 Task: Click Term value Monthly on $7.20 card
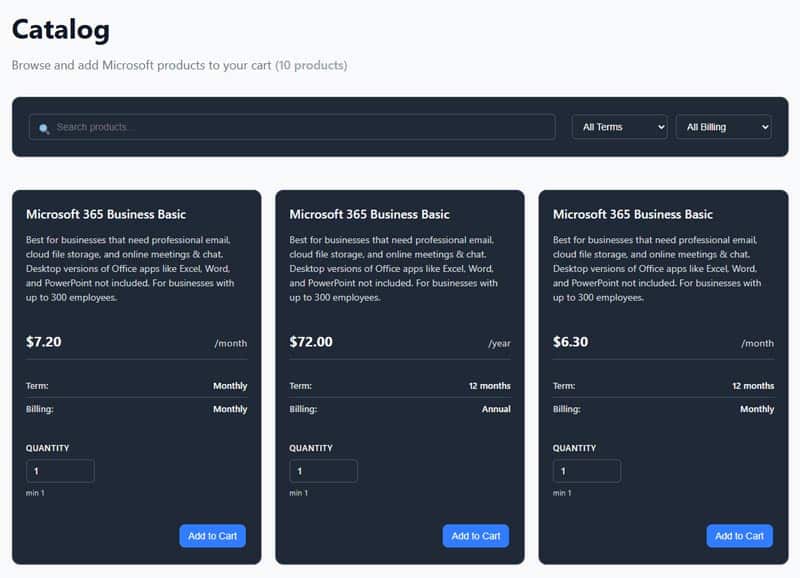point(230,386)
